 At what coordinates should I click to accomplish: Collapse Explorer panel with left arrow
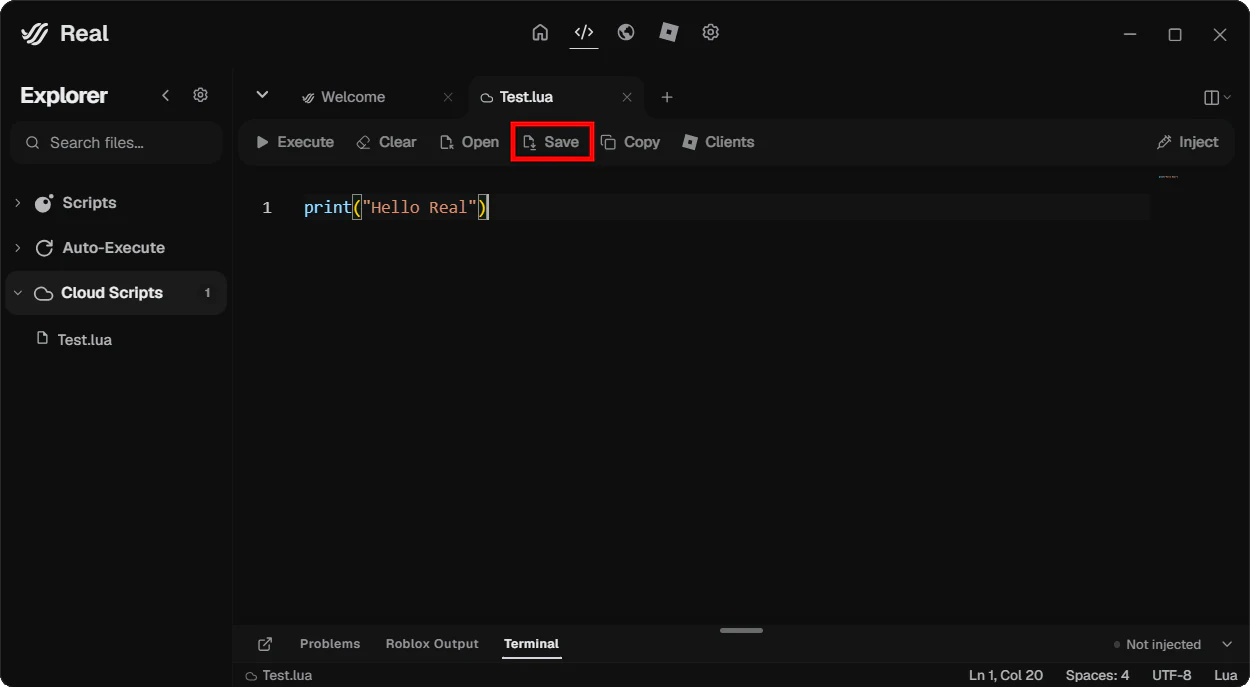coord(166,95)
